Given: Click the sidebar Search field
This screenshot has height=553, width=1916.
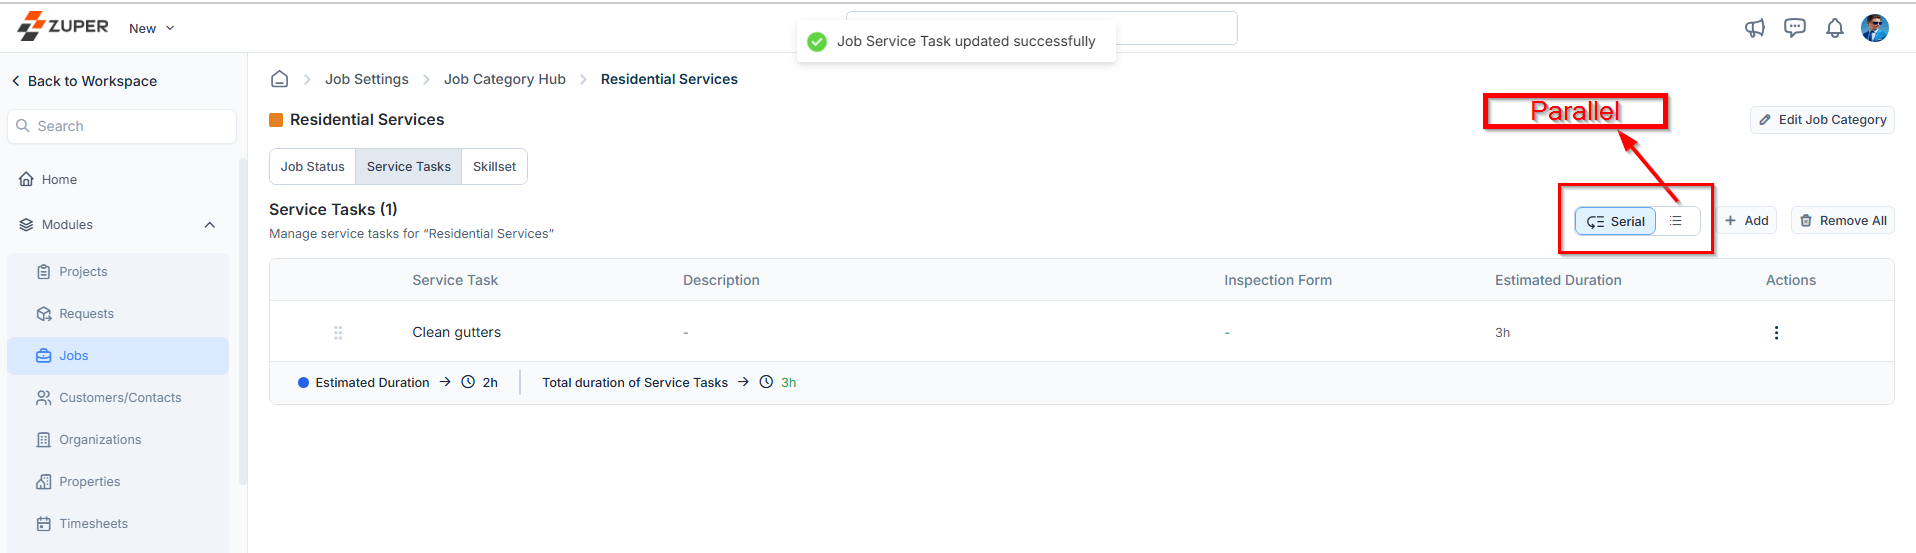Looking at the screenshot, I should click(122, 126).
